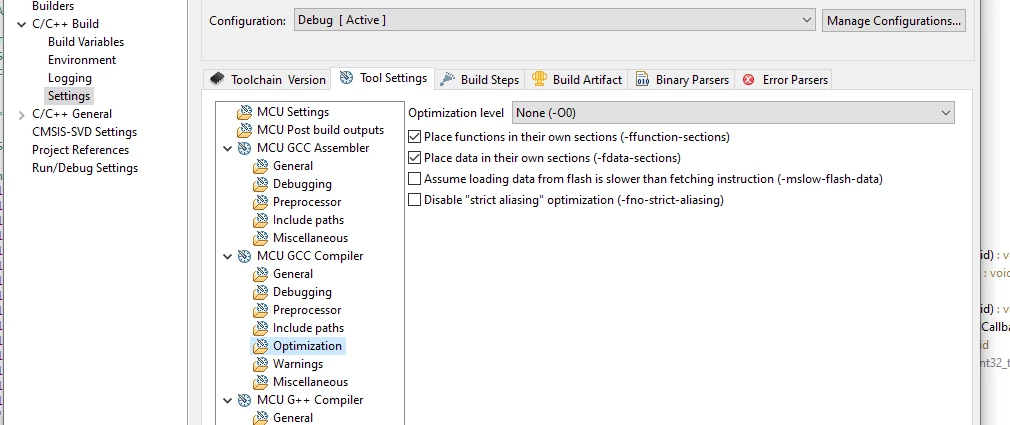Enable Disable strict aliasing optimization checkbox
This screenshot has height=425, width=1010.
415,200
